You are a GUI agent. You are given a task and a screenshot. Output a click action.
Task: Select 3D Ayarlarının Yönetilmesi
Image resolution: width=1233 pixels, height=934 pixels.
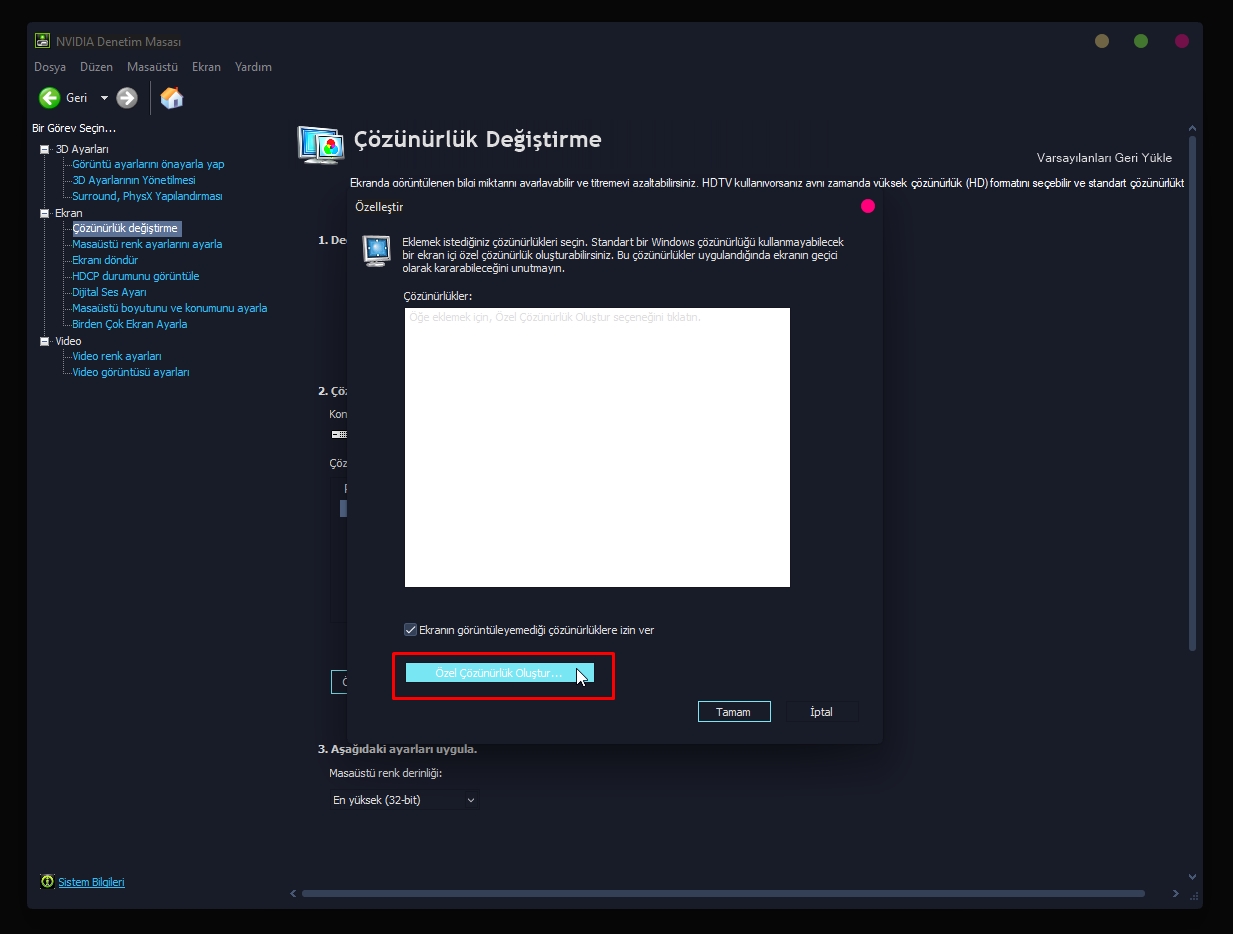[x=134, y=180]
